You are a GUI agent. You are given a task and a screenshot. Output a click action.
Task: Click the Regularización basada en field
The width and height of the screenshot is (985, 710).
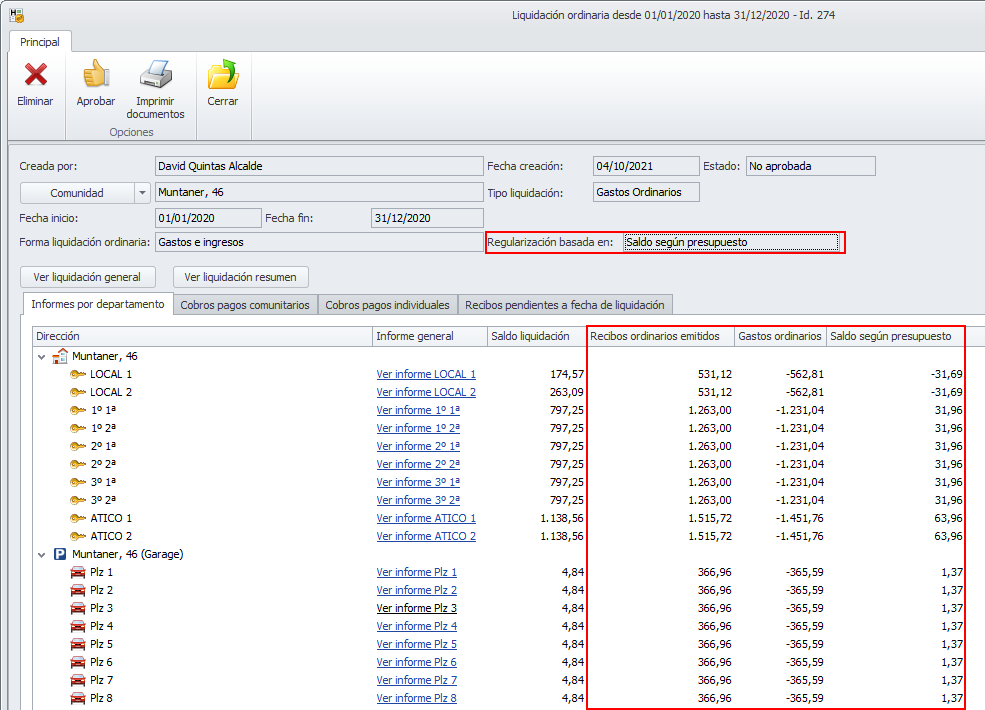(730, 242)
